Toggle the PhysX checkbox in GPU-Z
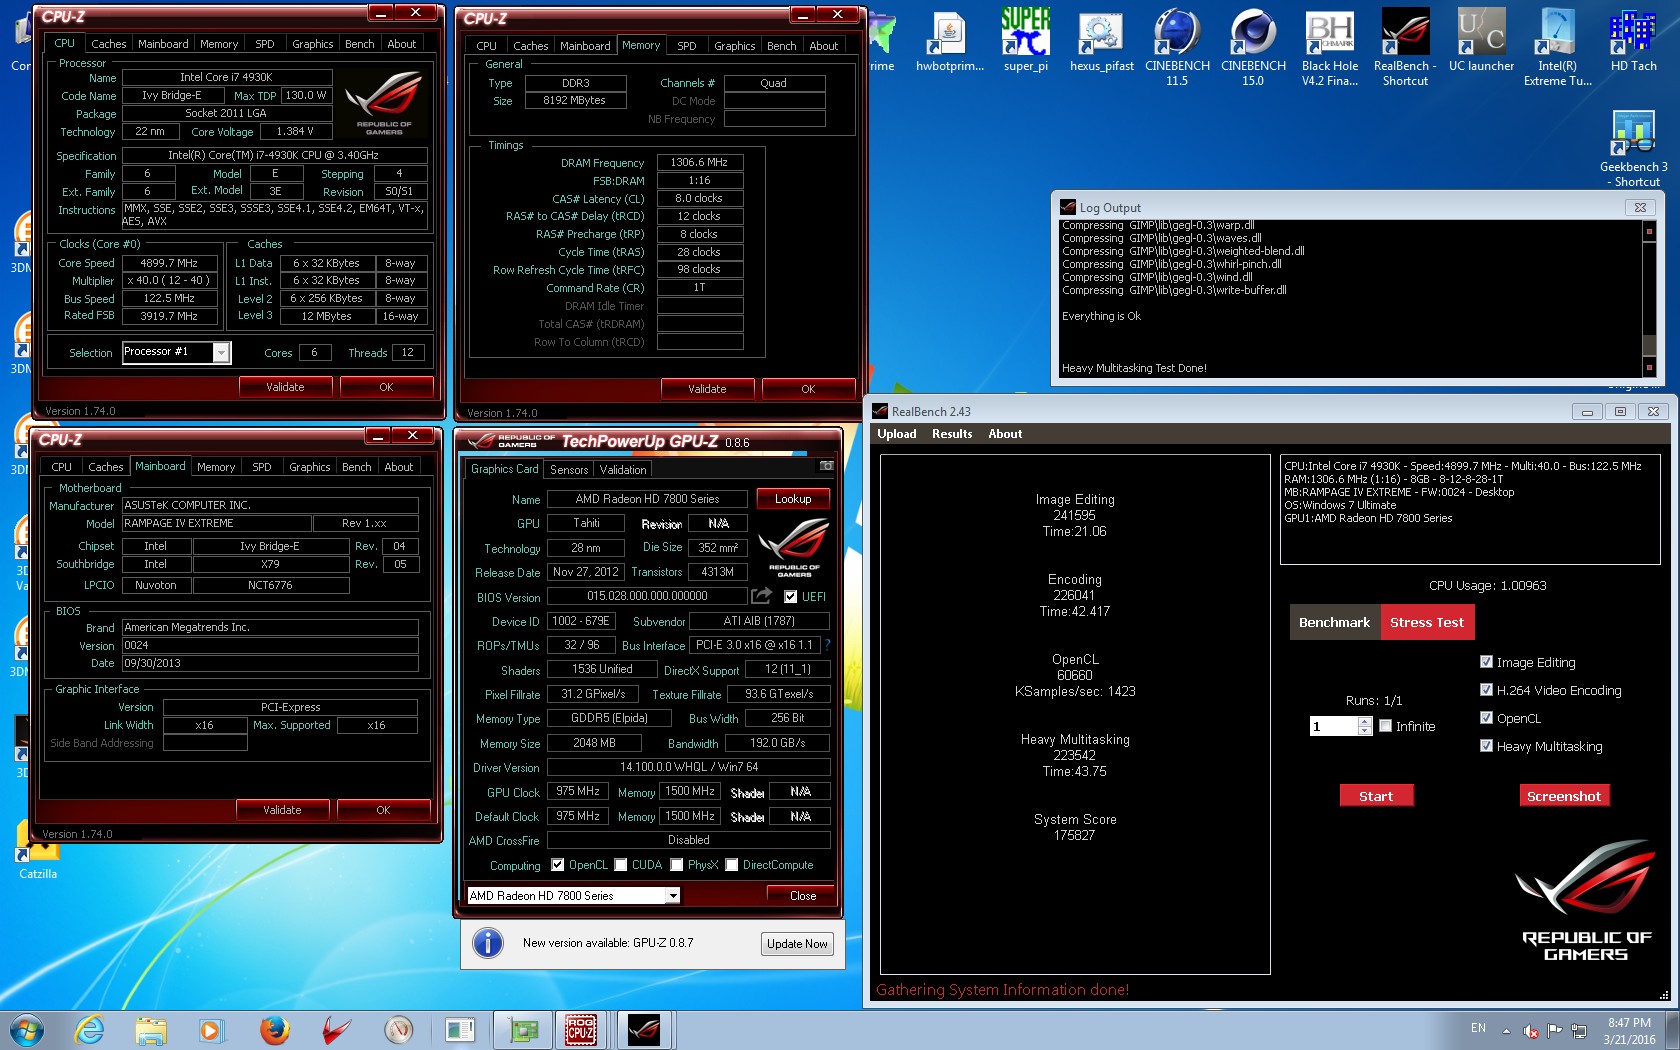Viewport: 1680px width, 1050px height. click(677, 865)
